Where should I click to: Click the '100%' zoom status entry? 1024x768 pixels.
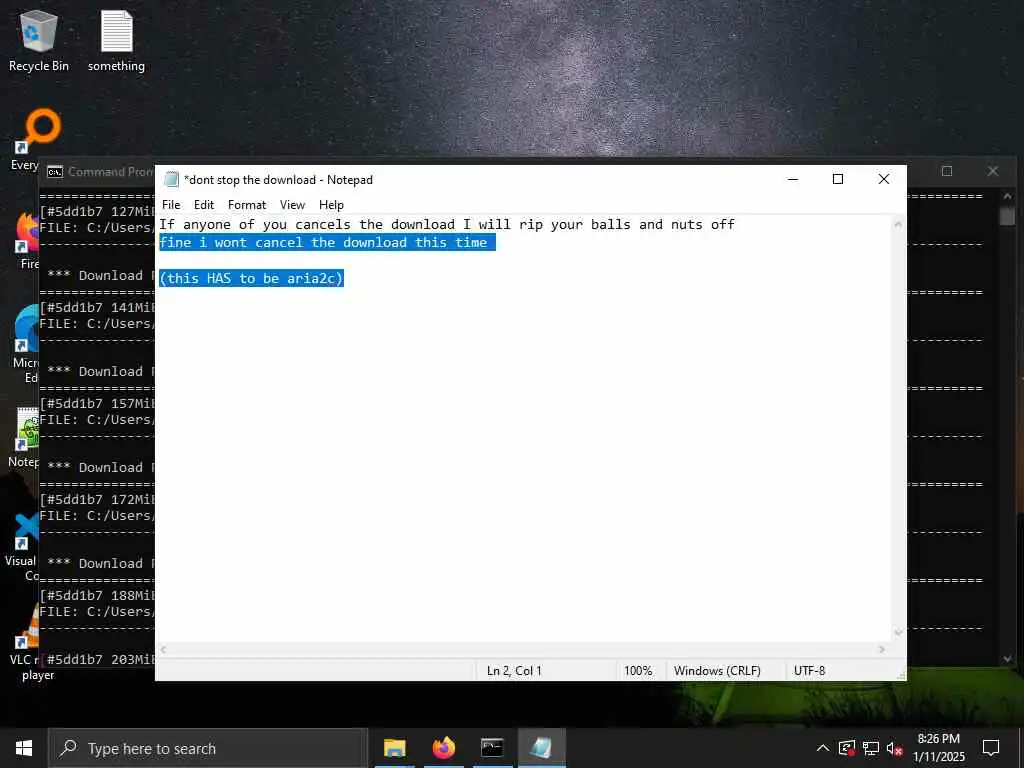coord(638,671)
